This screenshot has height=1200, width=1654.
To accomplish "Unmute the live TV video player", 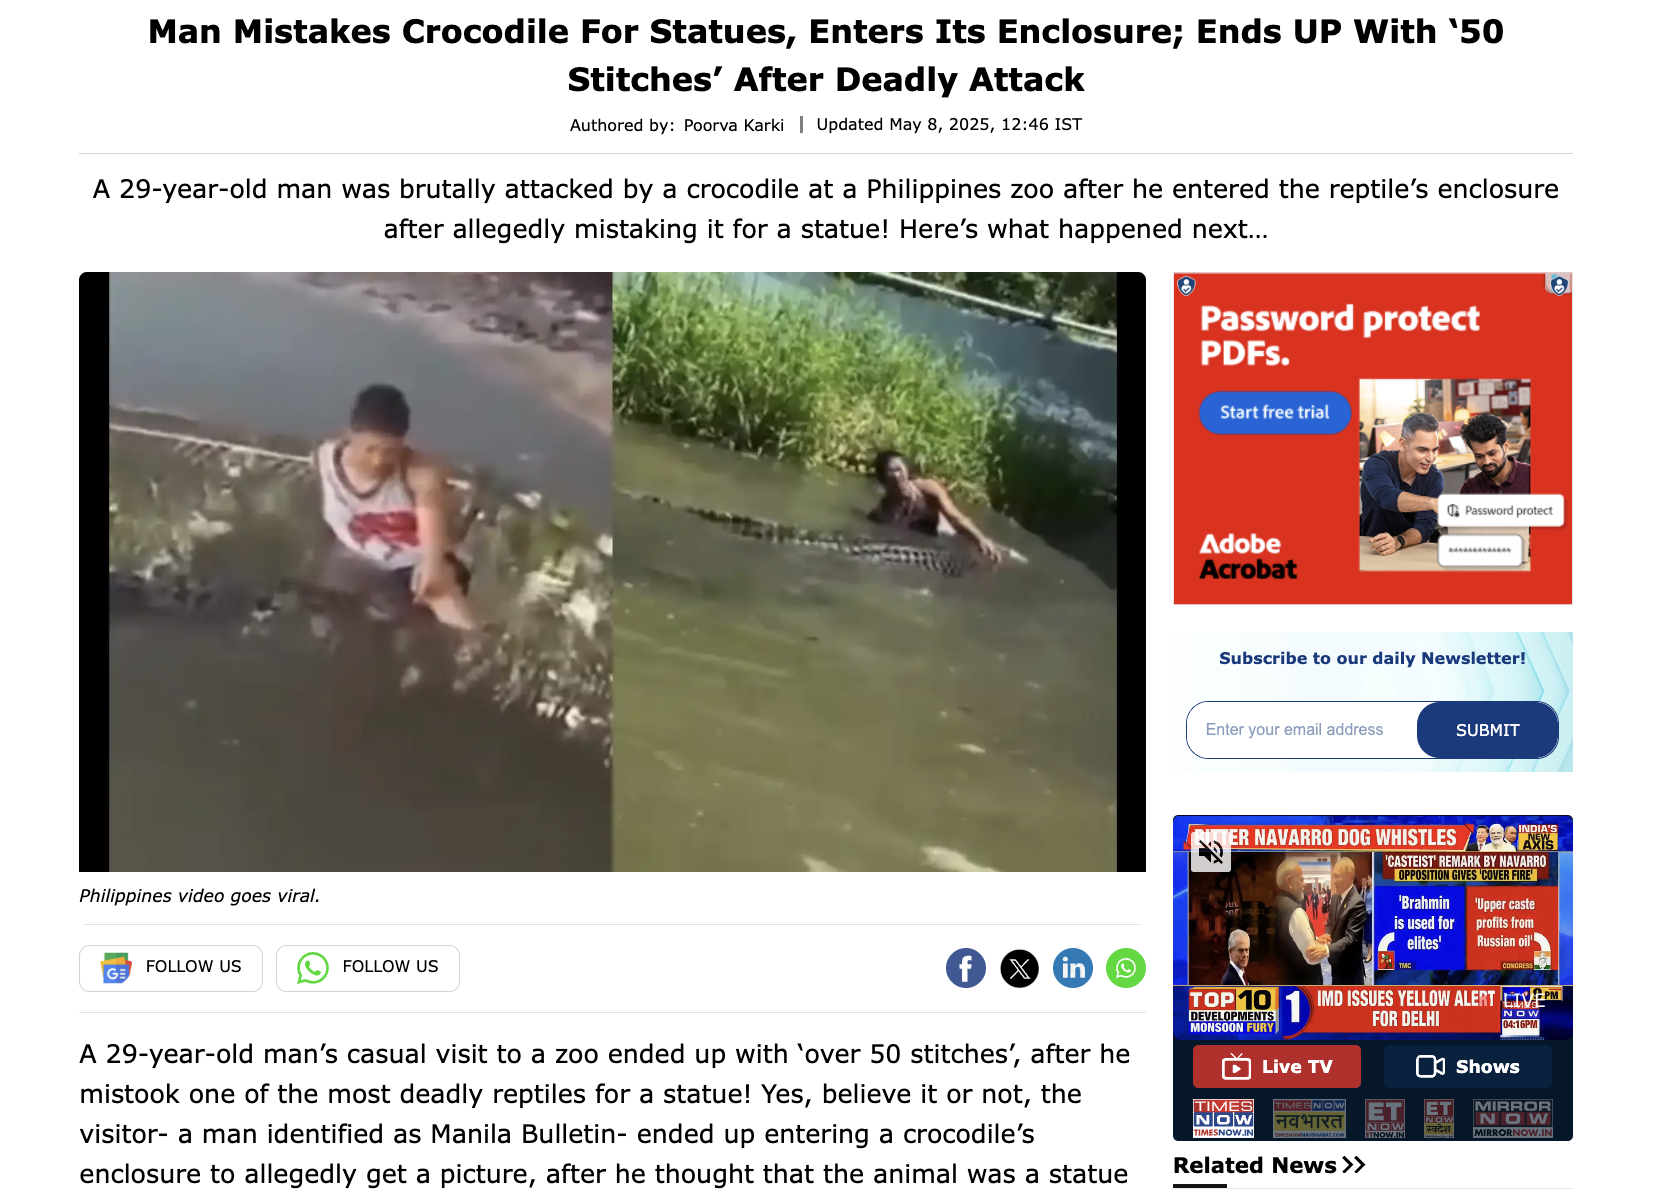I will (1211, 851).
